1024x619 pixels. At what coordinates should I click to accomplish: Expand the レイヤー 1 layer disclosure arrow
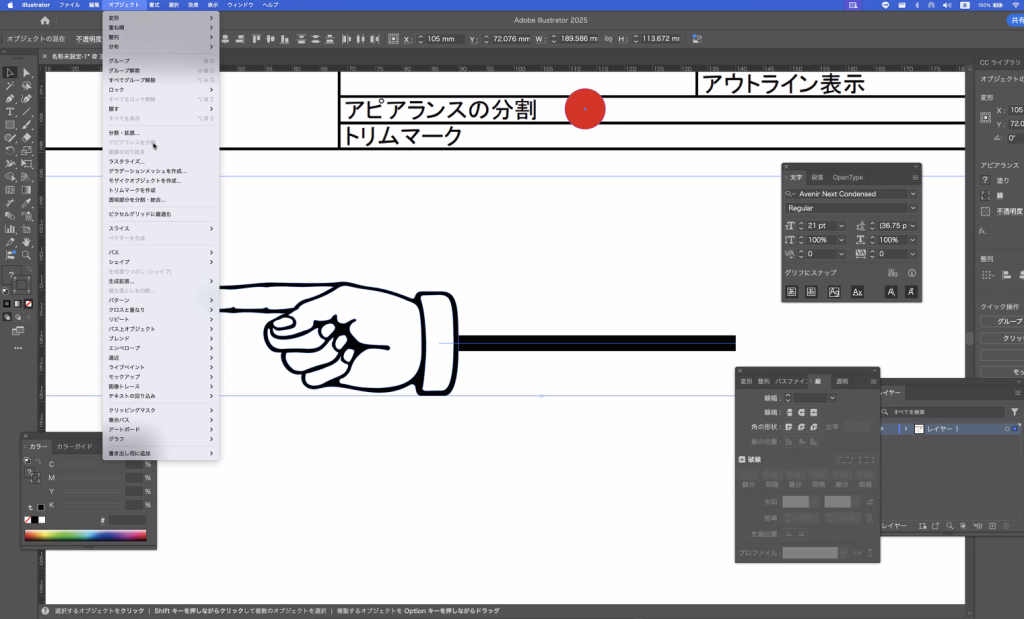click(x=906, y=429)
